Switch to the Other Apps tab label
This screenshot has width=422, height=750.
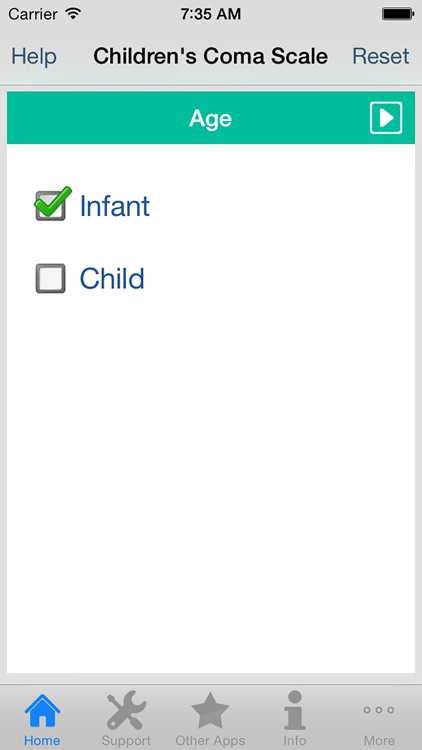[210, 740]
